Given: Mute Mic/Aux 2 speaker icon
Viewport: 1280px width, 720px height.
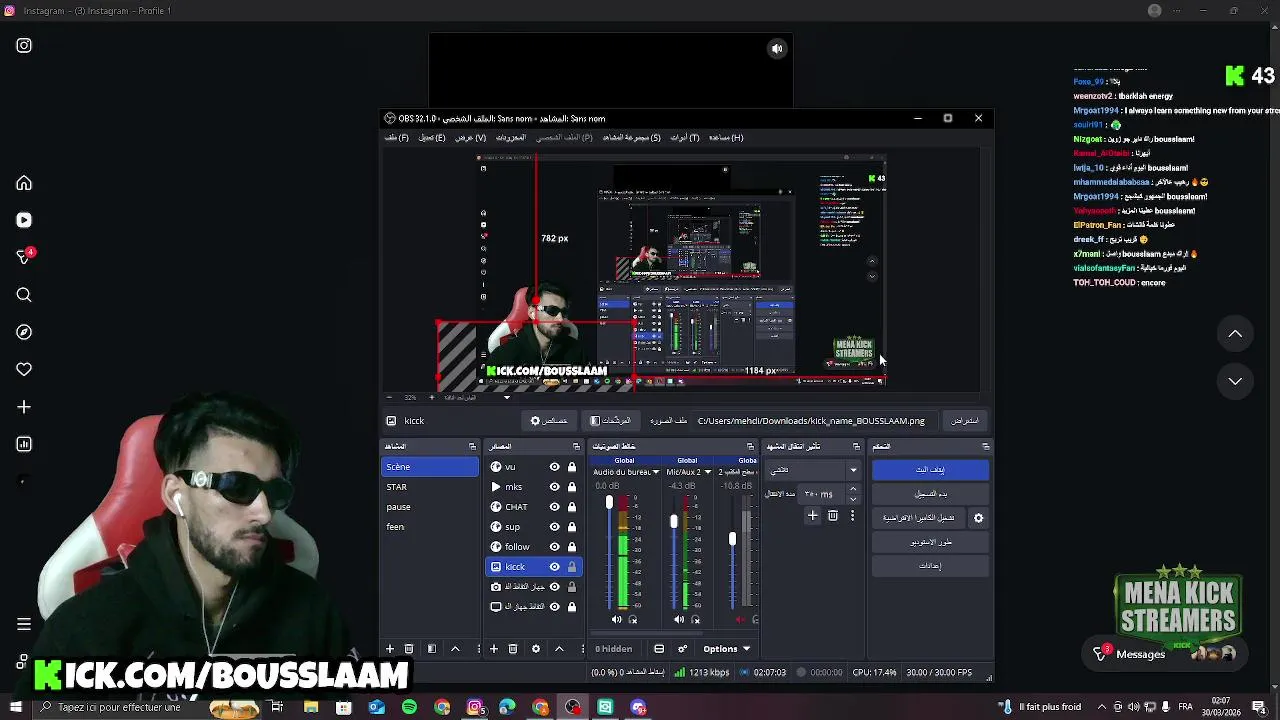Looking at the screenshot, I should coord(679,620).
